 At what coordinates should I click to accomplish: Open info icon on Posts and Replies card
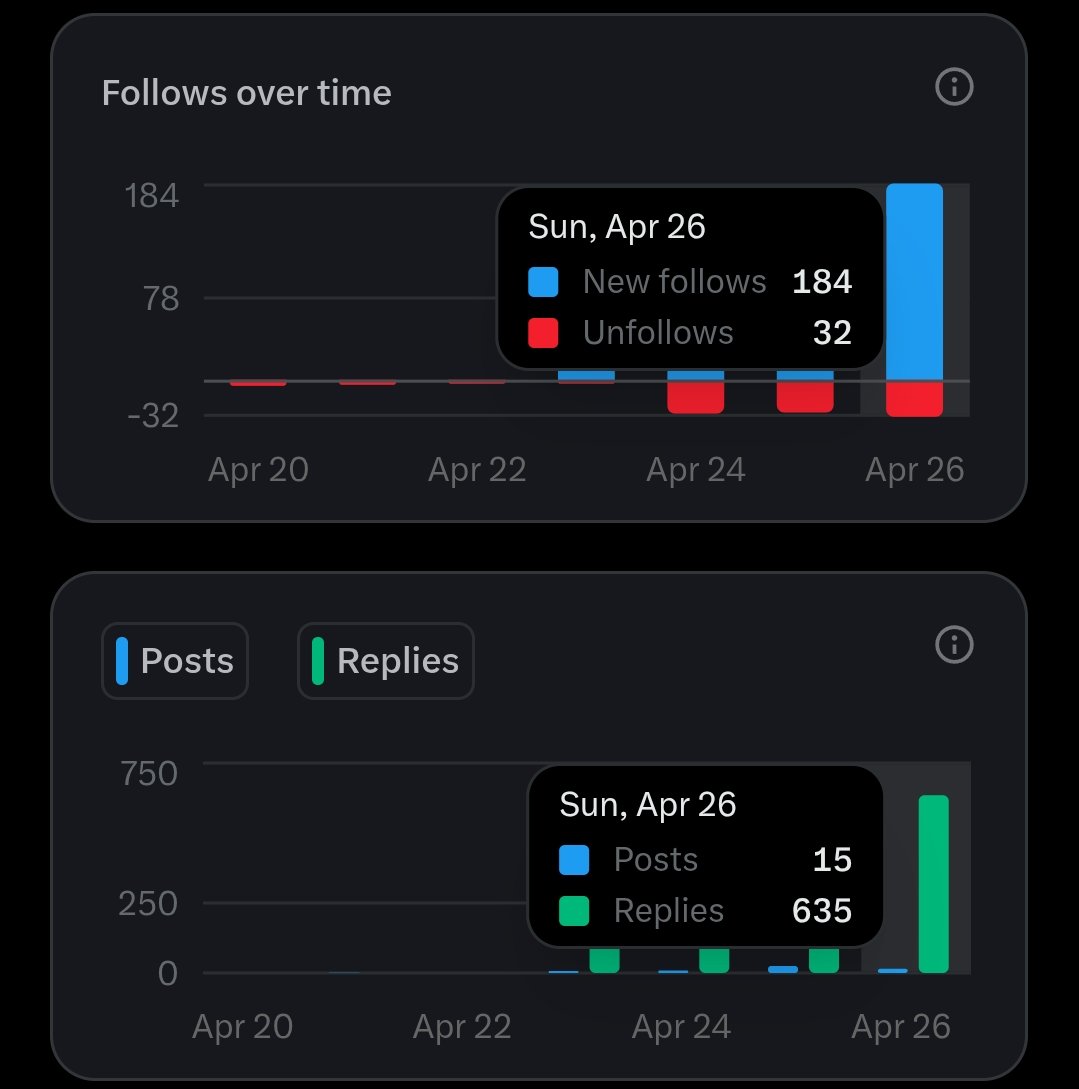pos(954,645)
